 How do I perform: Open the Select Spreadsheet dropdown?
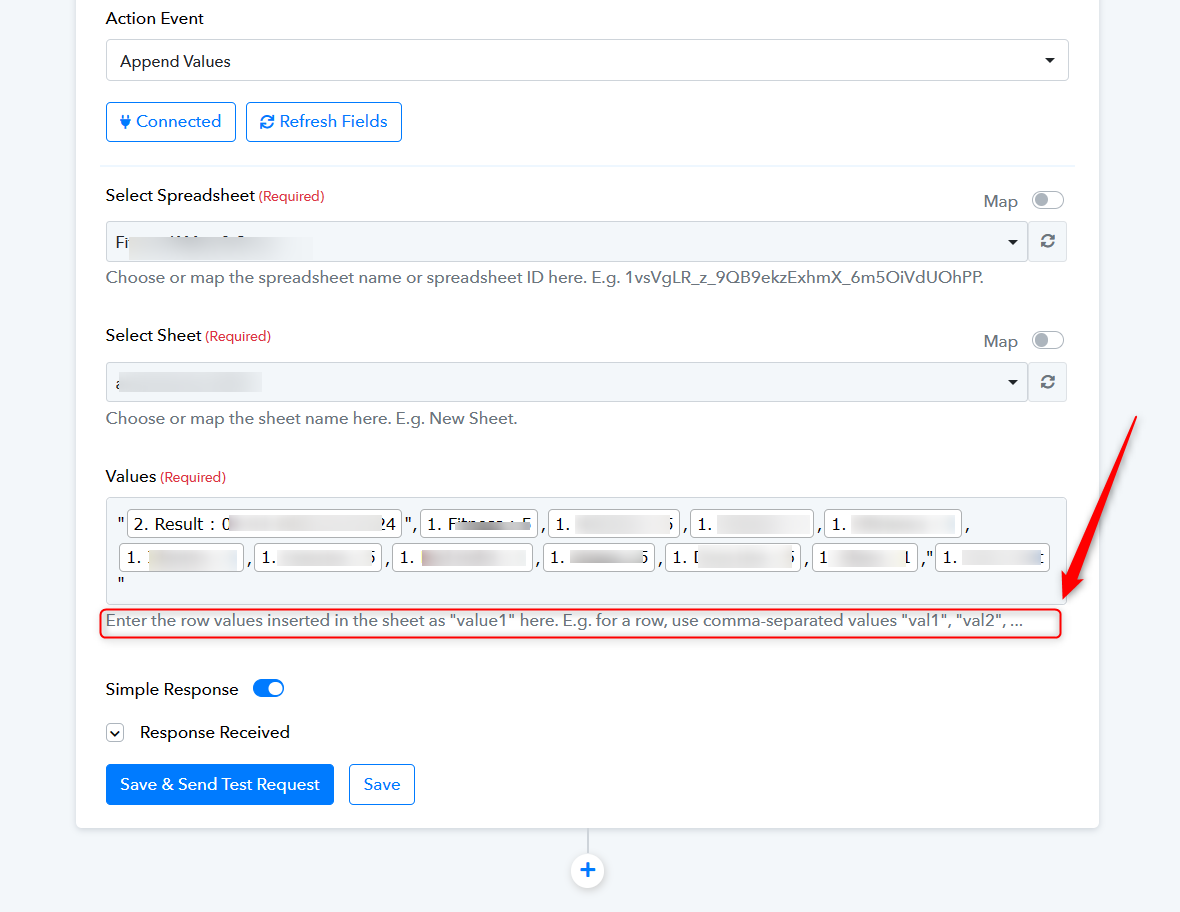point(567,242)
